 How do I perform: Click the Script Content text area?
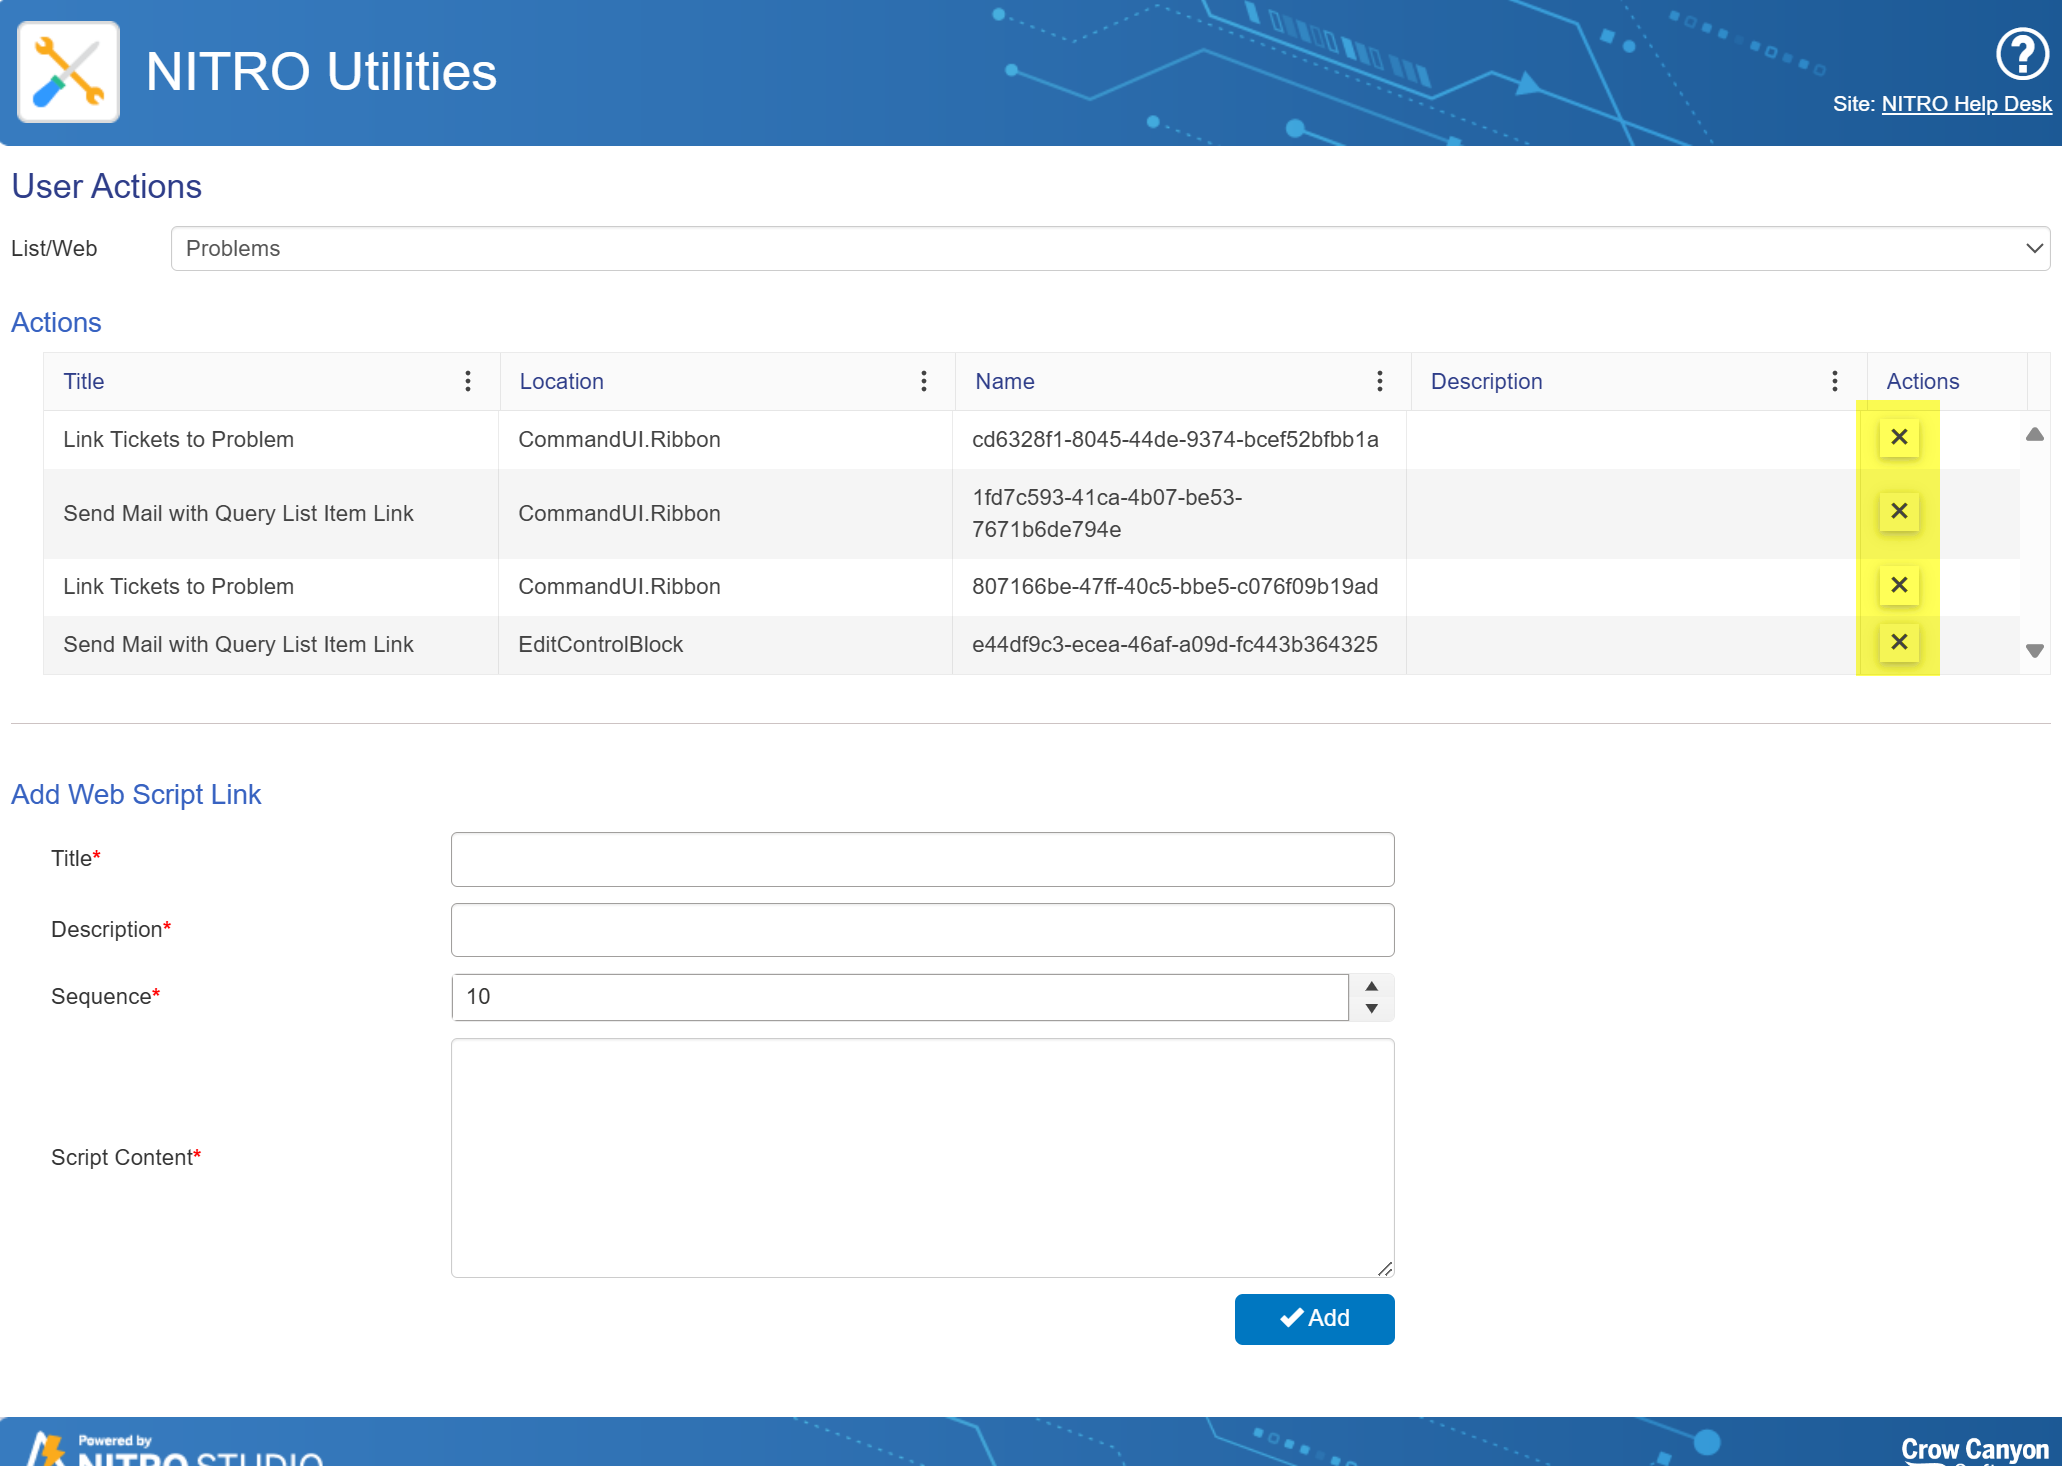pos(922,1158)
